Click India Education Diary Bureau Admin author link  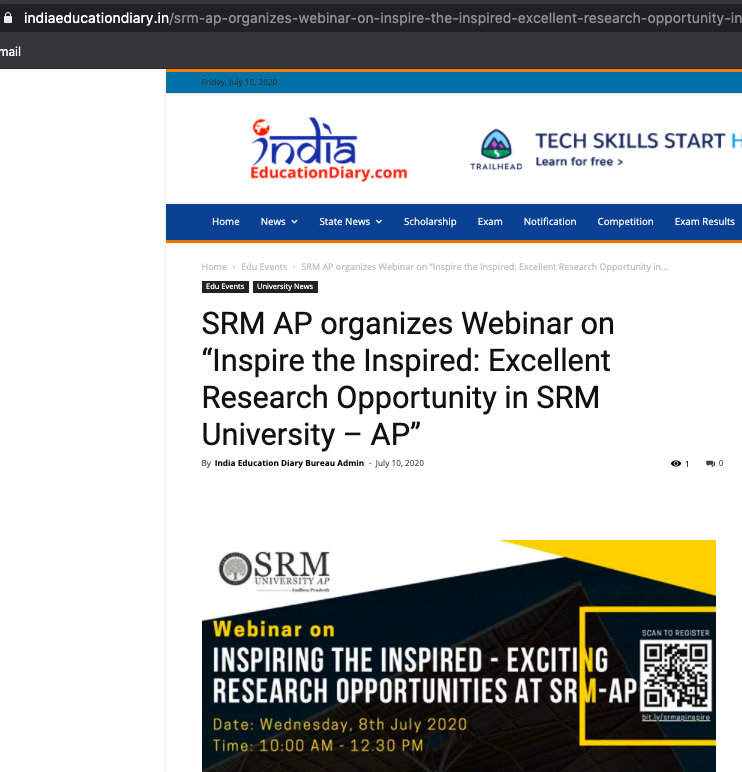click(289, 463)
